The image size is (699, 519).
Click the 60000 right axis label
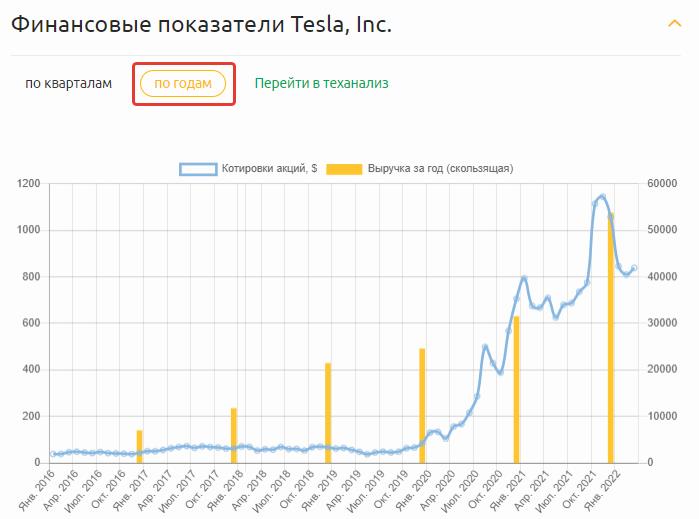[662, 184]
